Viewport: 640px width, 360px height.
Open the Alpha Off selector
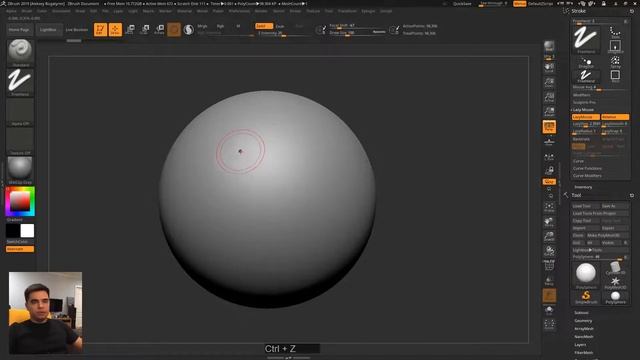click(20, 112)
